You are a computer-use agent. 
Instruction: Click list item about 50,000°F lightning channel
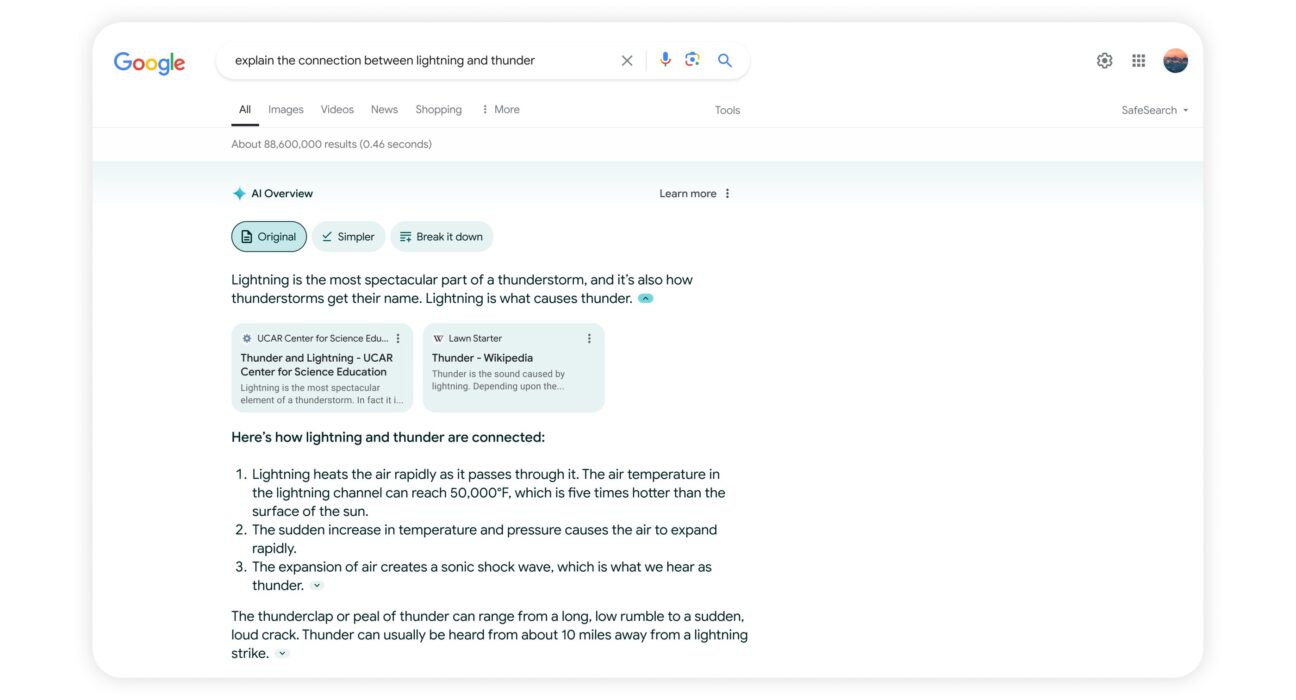pos(489,493)
